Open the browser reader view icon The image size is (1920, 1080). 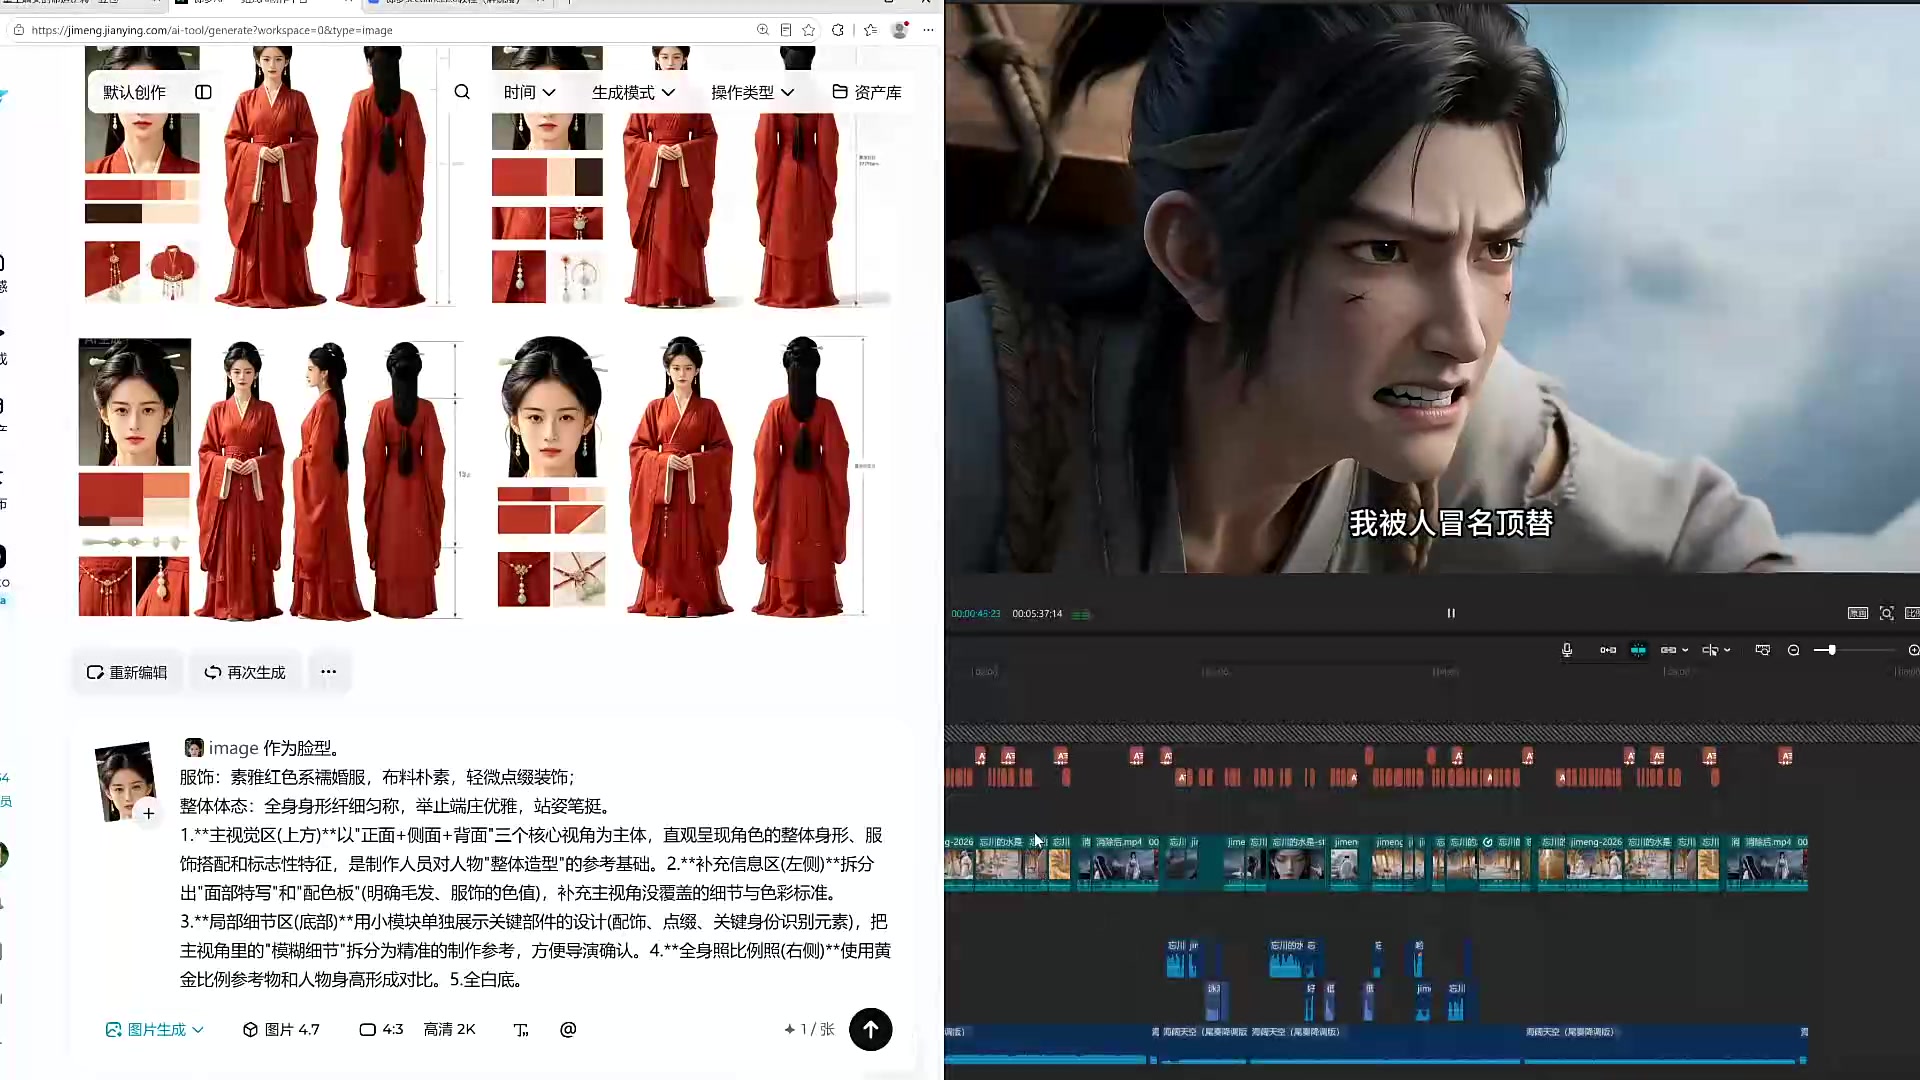786,30
